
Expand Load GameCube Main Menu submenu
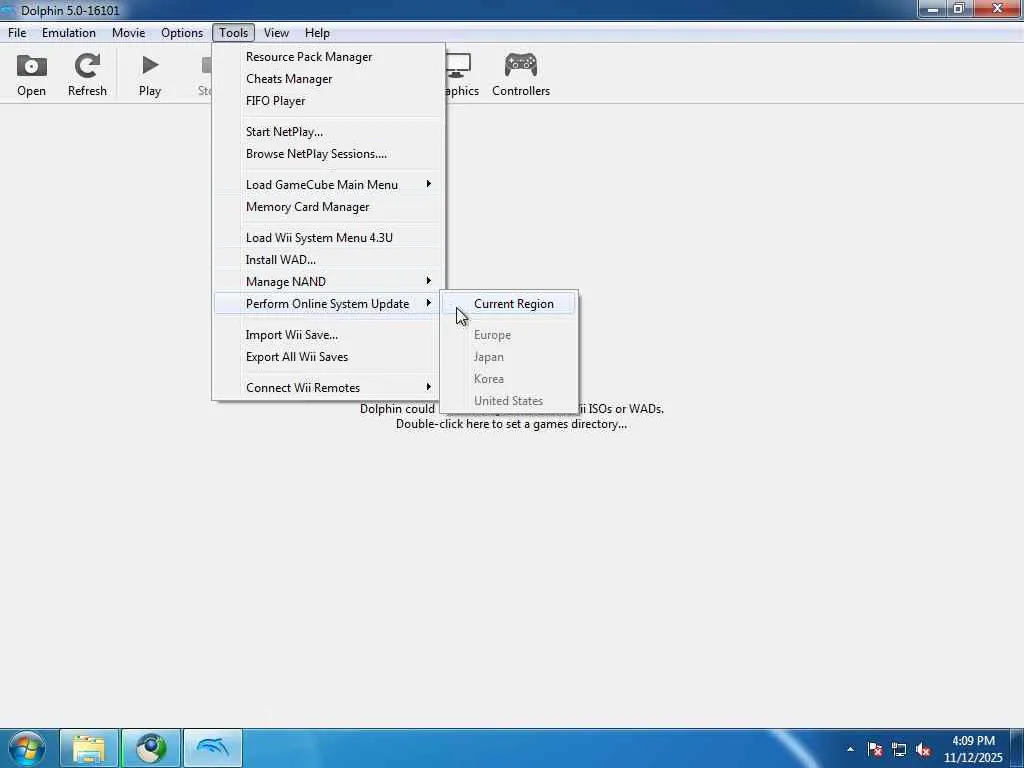pyautogui.click(x=328, y=185)
